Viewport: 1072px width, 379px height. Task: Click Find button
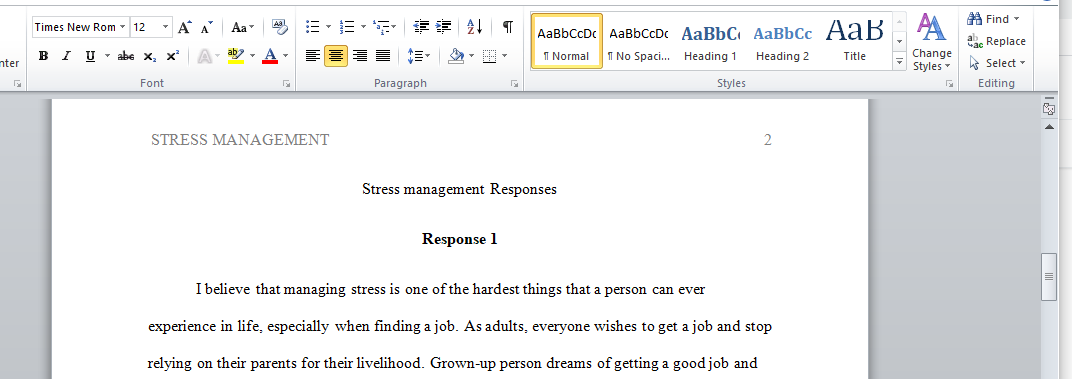point(988,19)
